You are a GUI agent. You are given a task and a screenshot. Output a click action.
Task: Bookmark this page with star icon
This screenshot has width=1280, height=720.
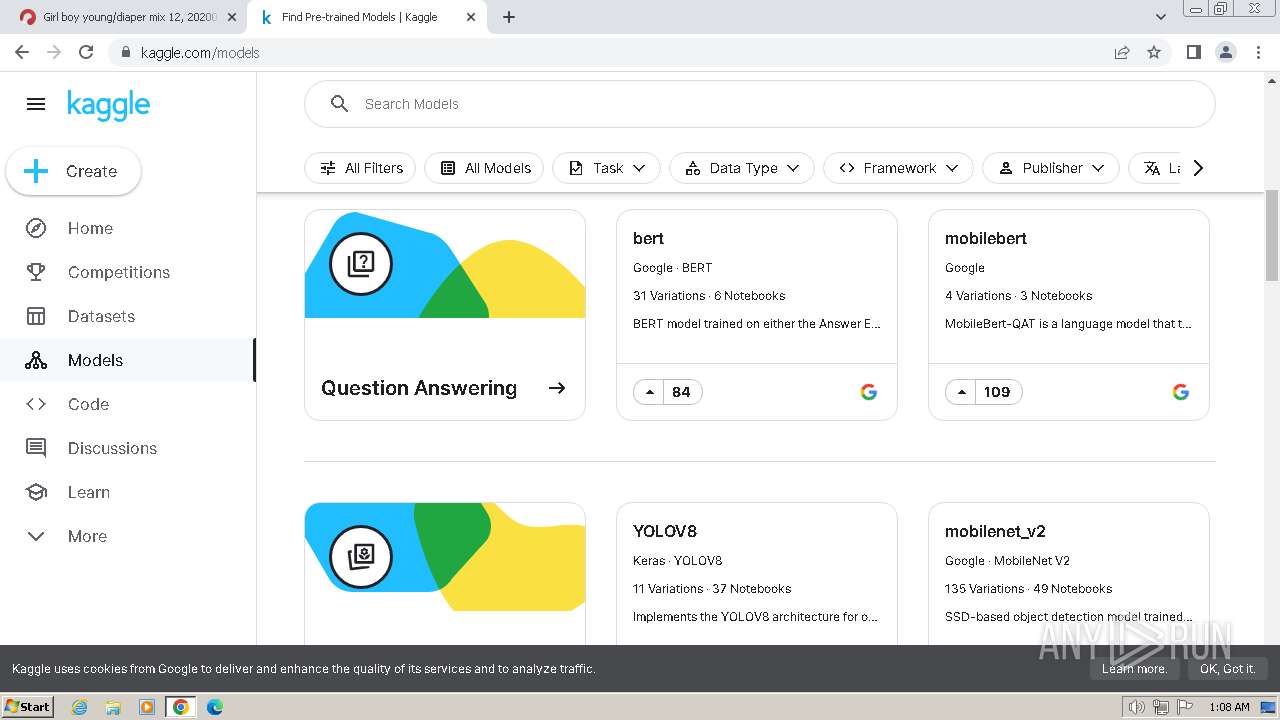point(1154,52)
